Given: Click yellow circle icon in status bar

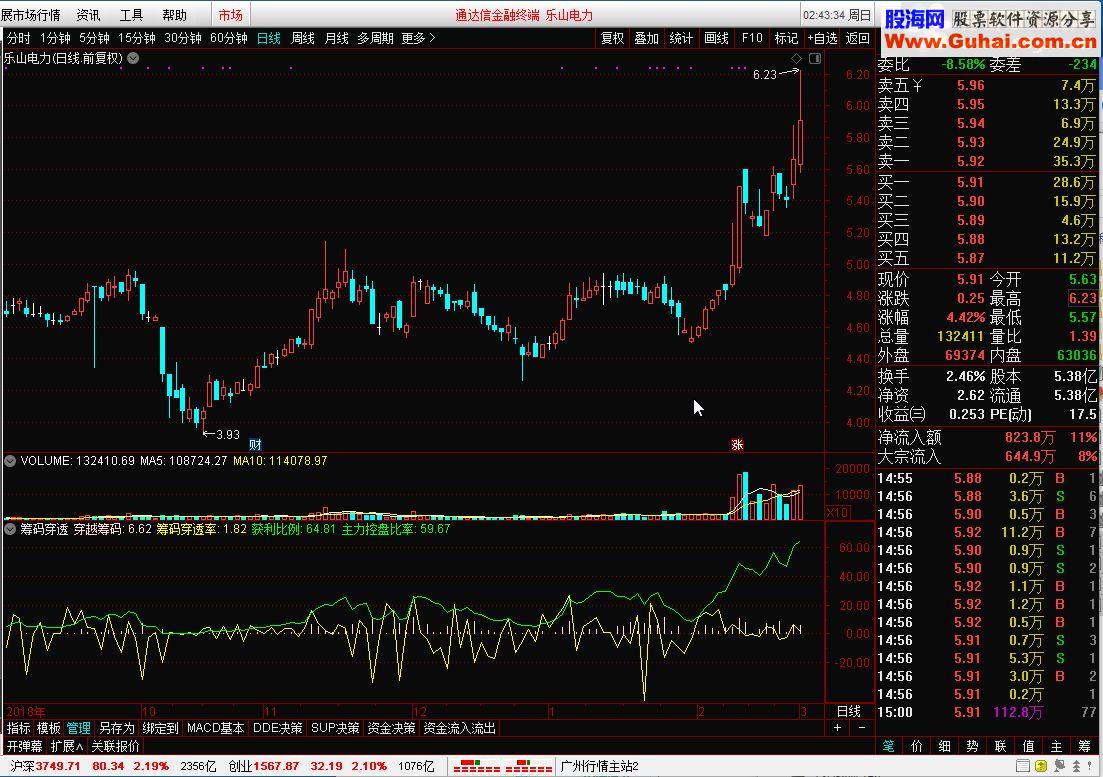Looking at the screenshot, I should [x=1041, y=766].
